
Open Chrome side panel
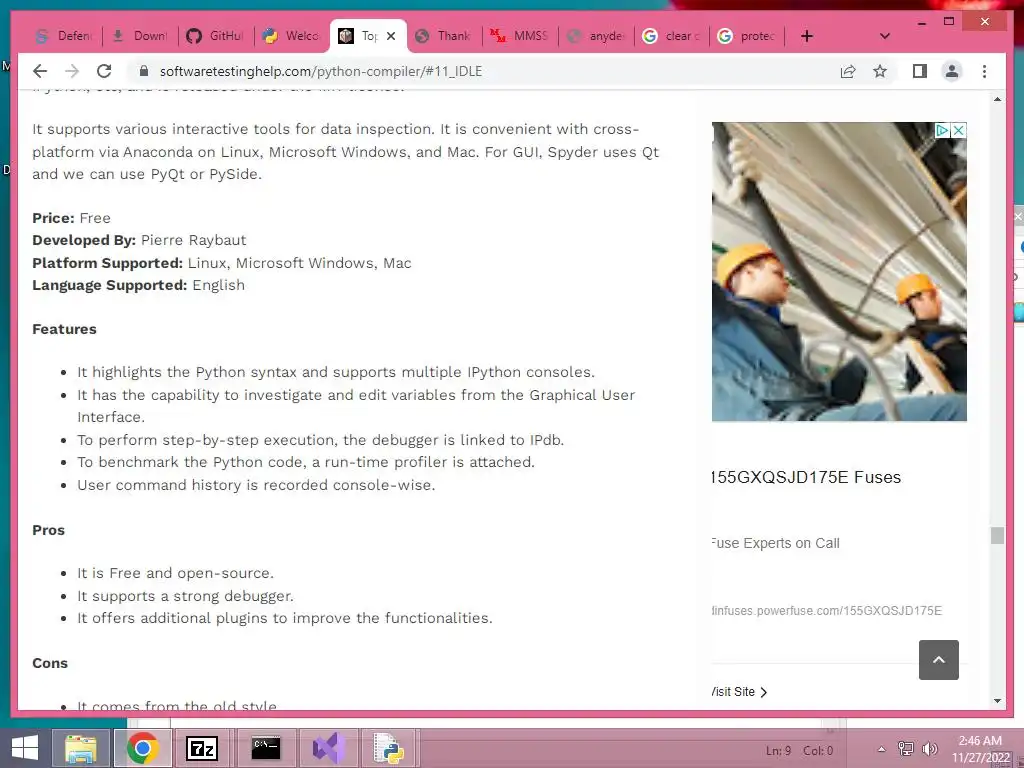920,71
